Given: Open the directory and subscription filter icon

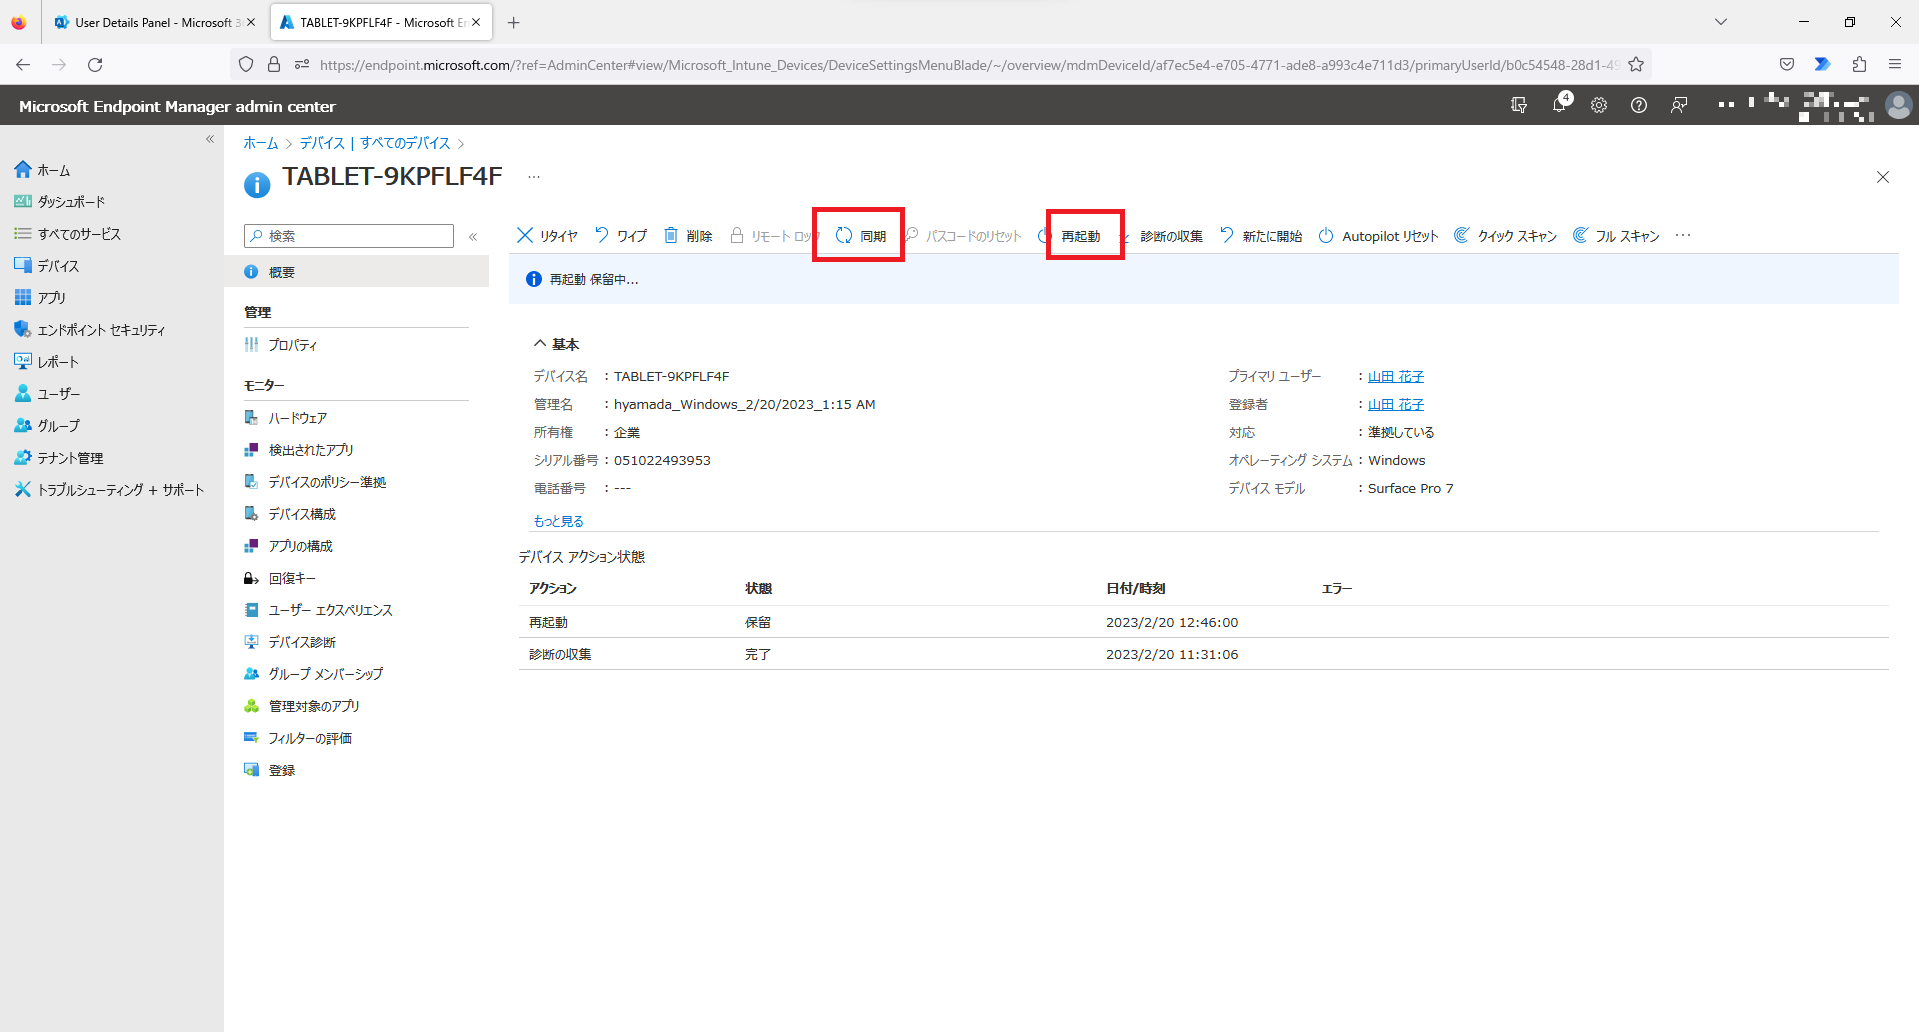Looking at the screenshot, I should tap(1519, 105).
